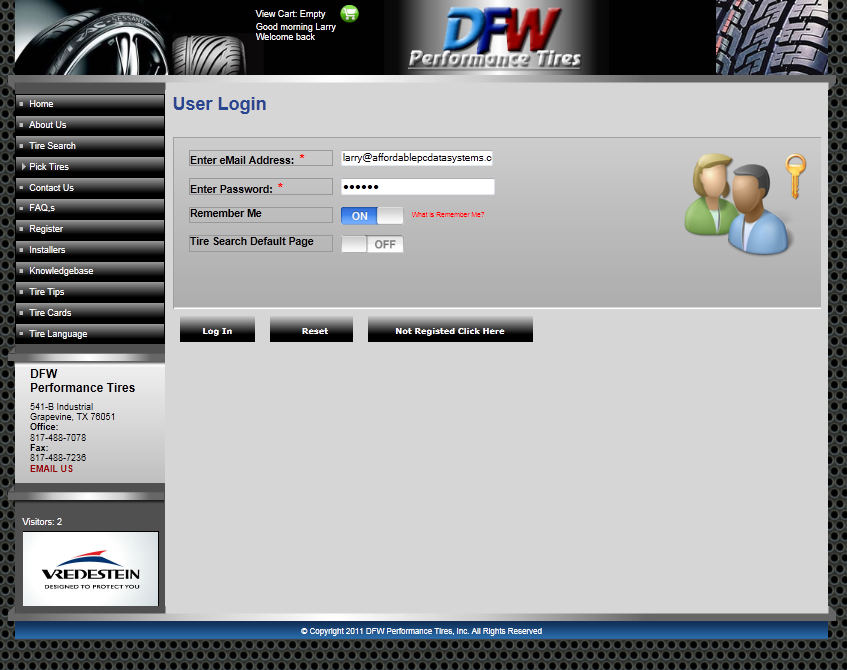Open the About Us page
Screen dimensions: 847x670
click(47, 125)
